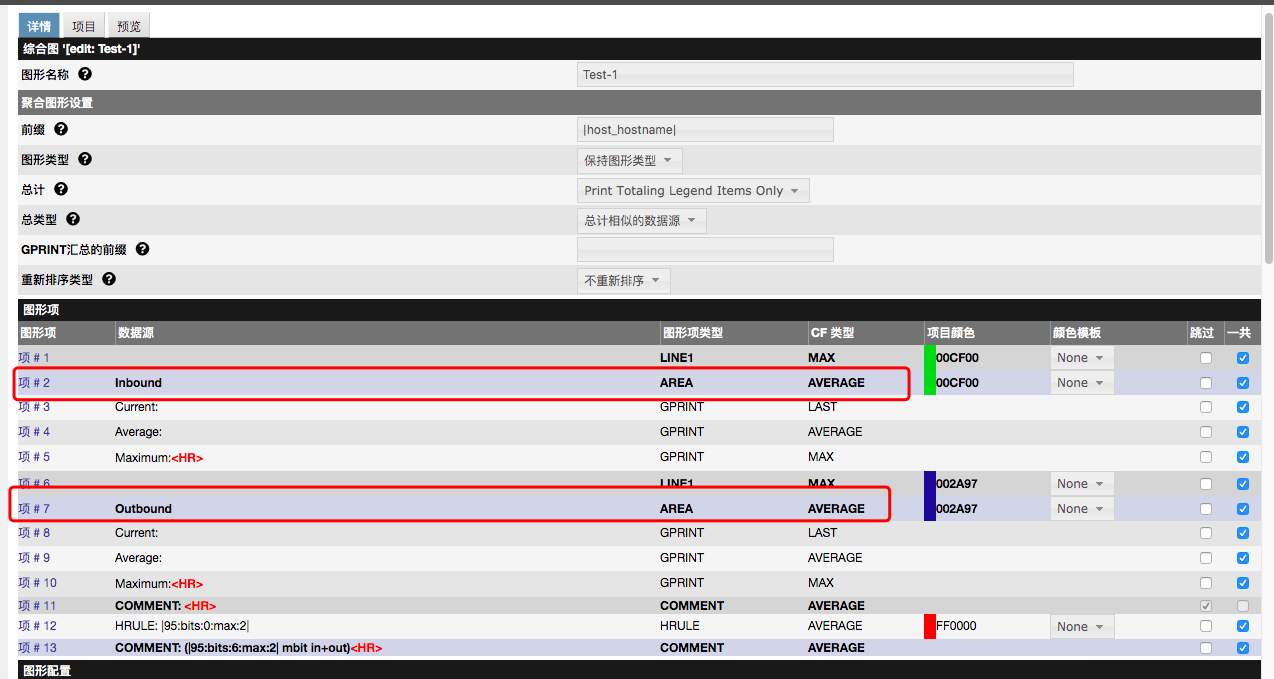Open help for 重新排序类型
Screen dimensions: 1274x679
[108, 279]
